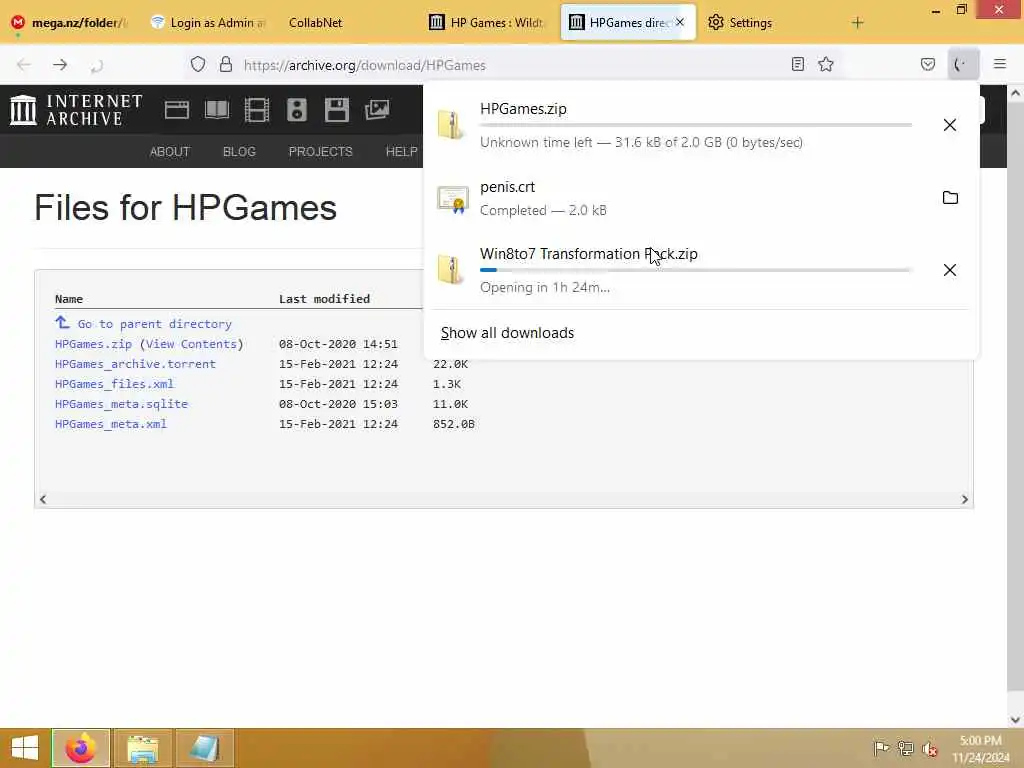
Task: Bookmark this page with the star icon
Action: point(826,64)
